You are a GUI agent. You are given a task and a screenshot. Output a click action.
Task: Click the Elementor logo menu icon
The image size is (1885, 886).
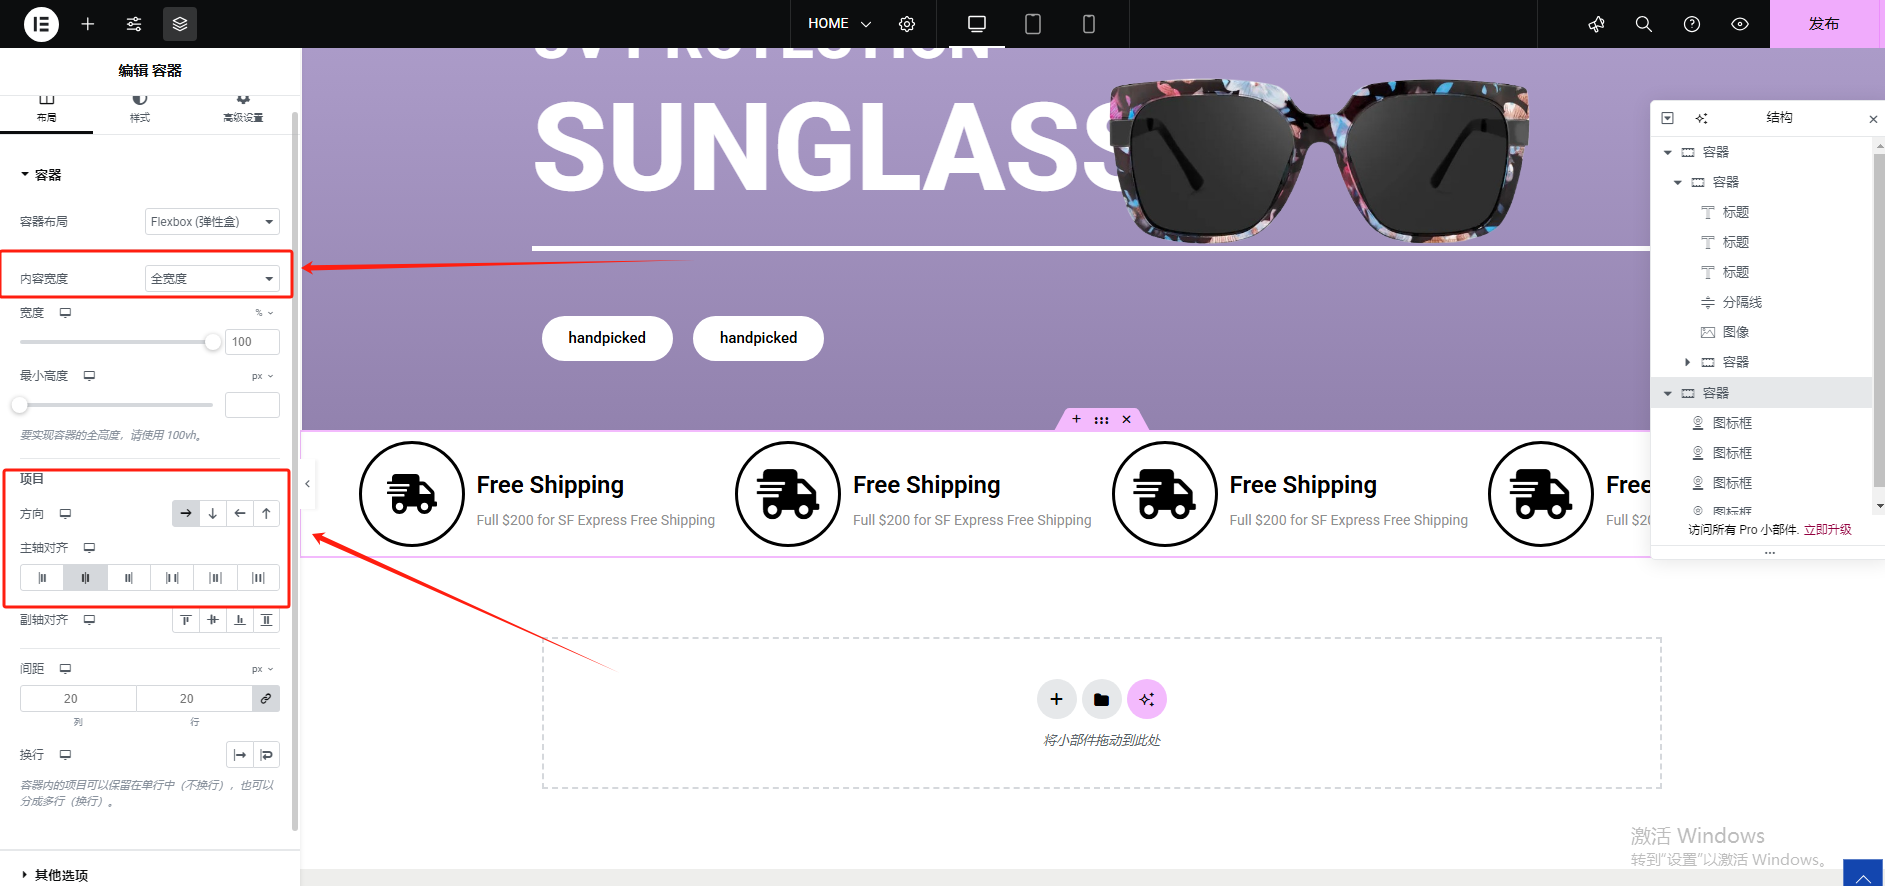click(41, 24)
